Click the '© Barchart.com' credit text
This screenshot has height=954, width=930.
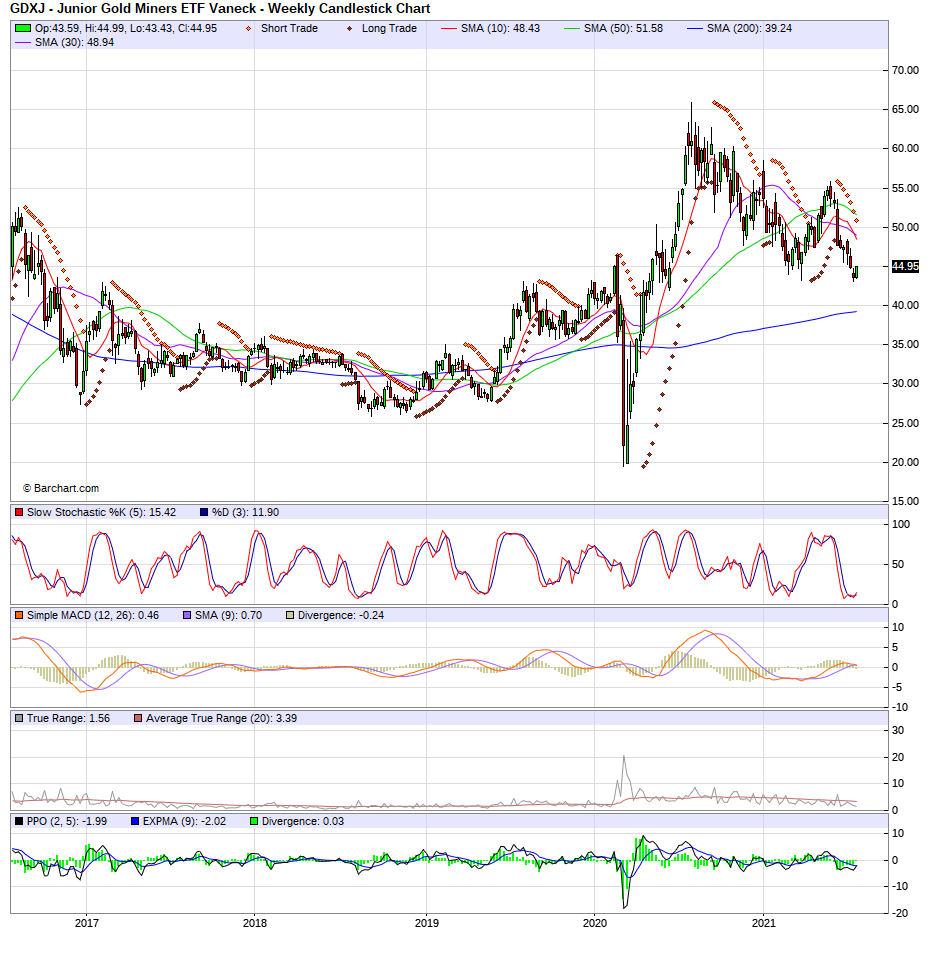pyautogui.click(x=61, y=489)
